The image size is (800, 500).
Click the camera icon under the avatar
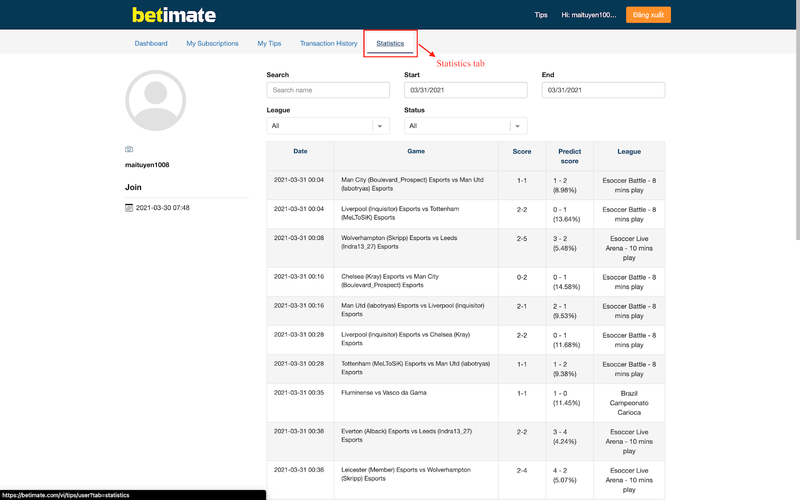[129, 149]
